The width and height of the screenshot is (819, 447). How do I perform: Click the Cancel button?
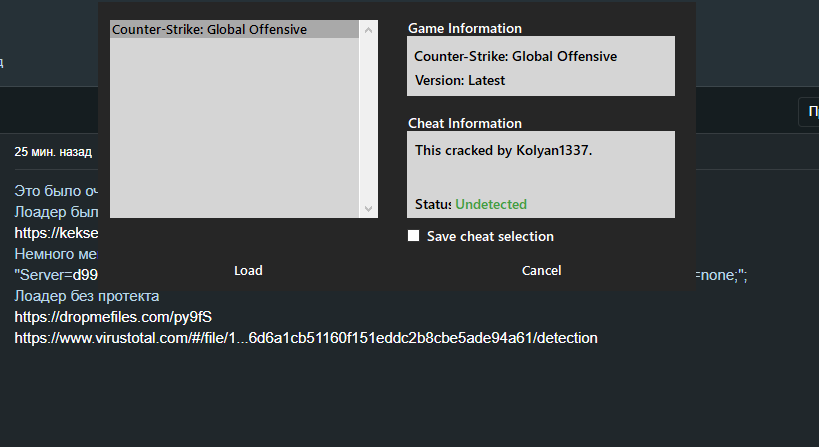(541, 270)
